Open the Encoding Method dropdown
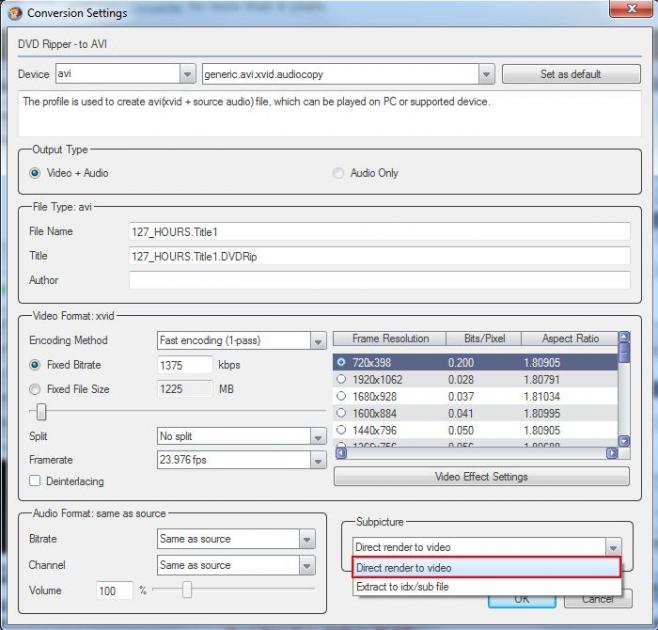Viewport: 658px width, 630px height. click(x=318, y=341)
